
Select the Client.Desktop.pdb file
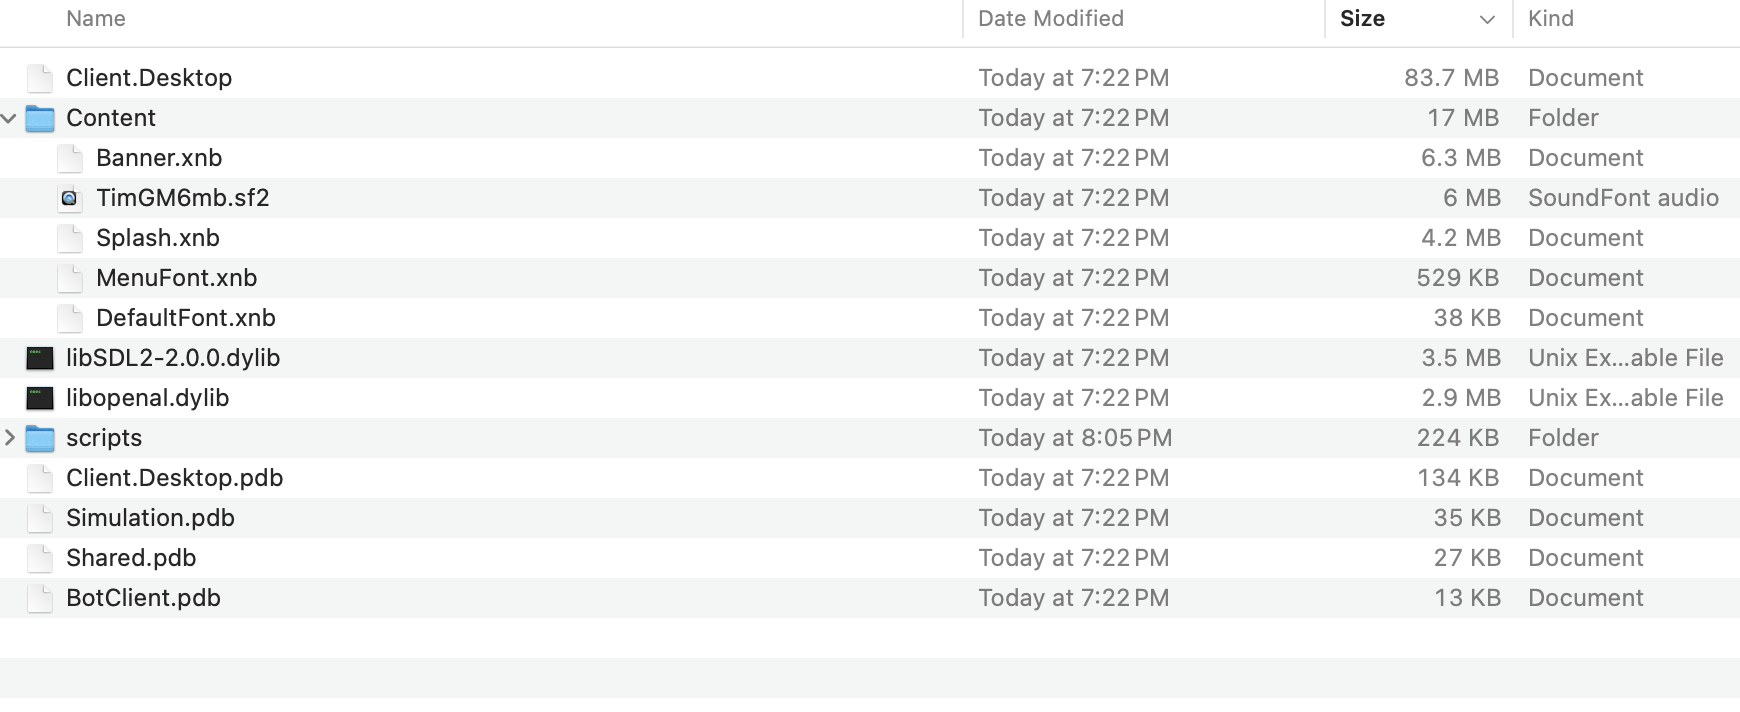pos(174,478)
